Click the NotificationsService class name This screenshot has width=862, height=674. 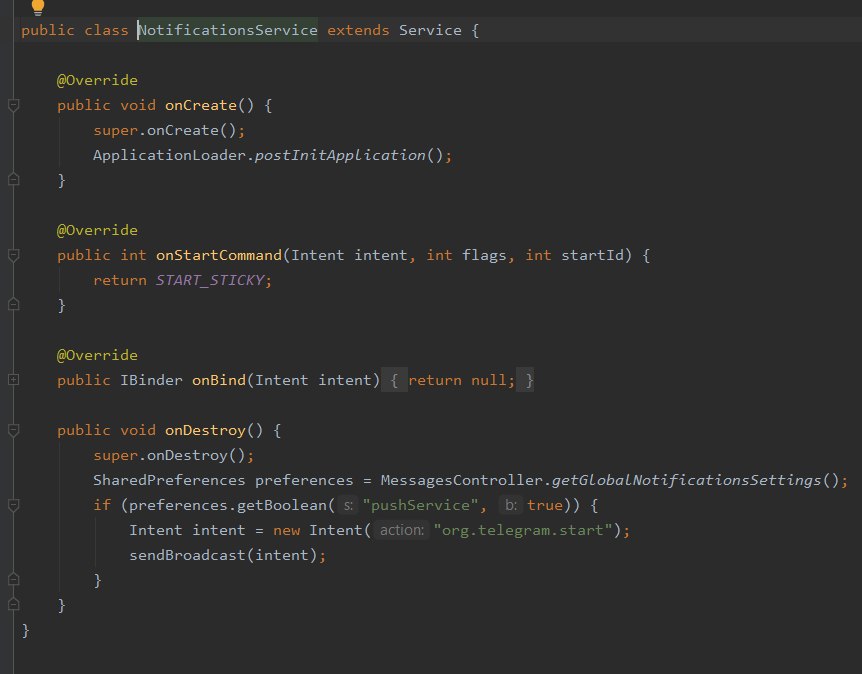click(x=228, y=30)
